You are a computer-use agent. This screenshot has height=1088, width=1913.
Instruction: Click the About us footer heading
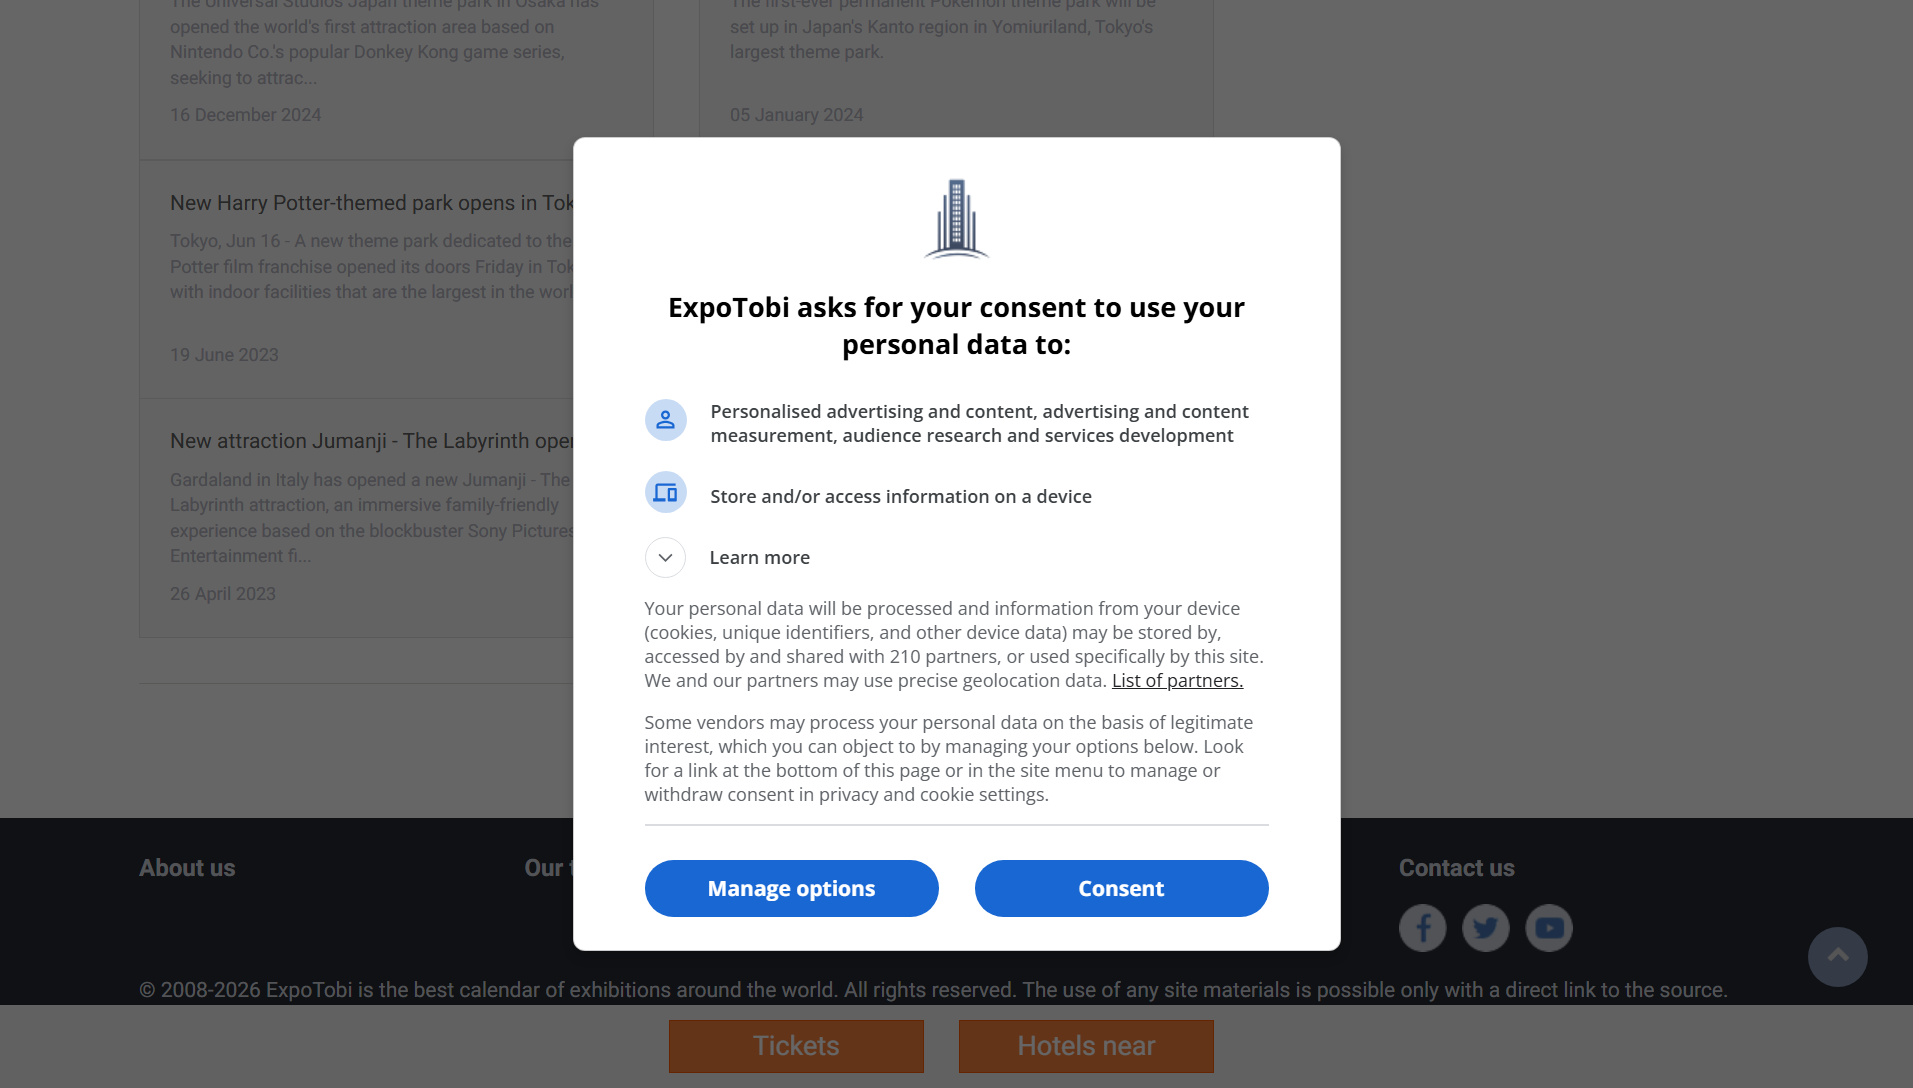[x=187, y=868]
